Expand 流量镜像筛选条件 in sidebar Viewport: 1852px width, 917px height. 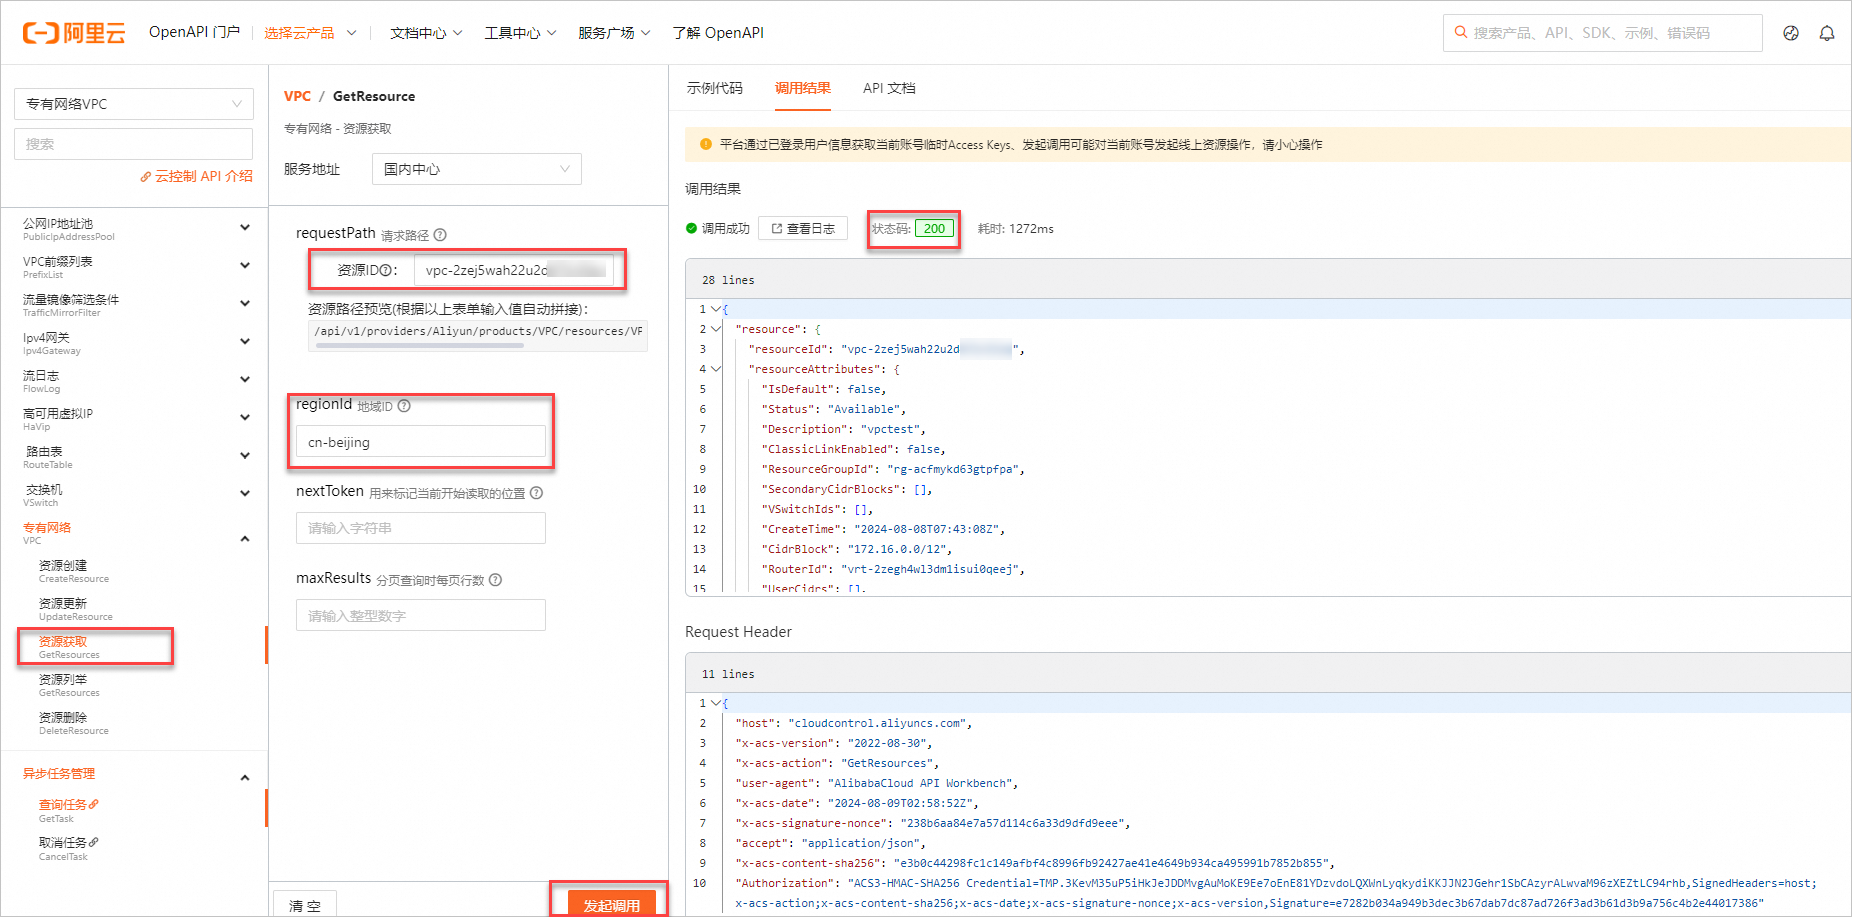tap(245, 304)
